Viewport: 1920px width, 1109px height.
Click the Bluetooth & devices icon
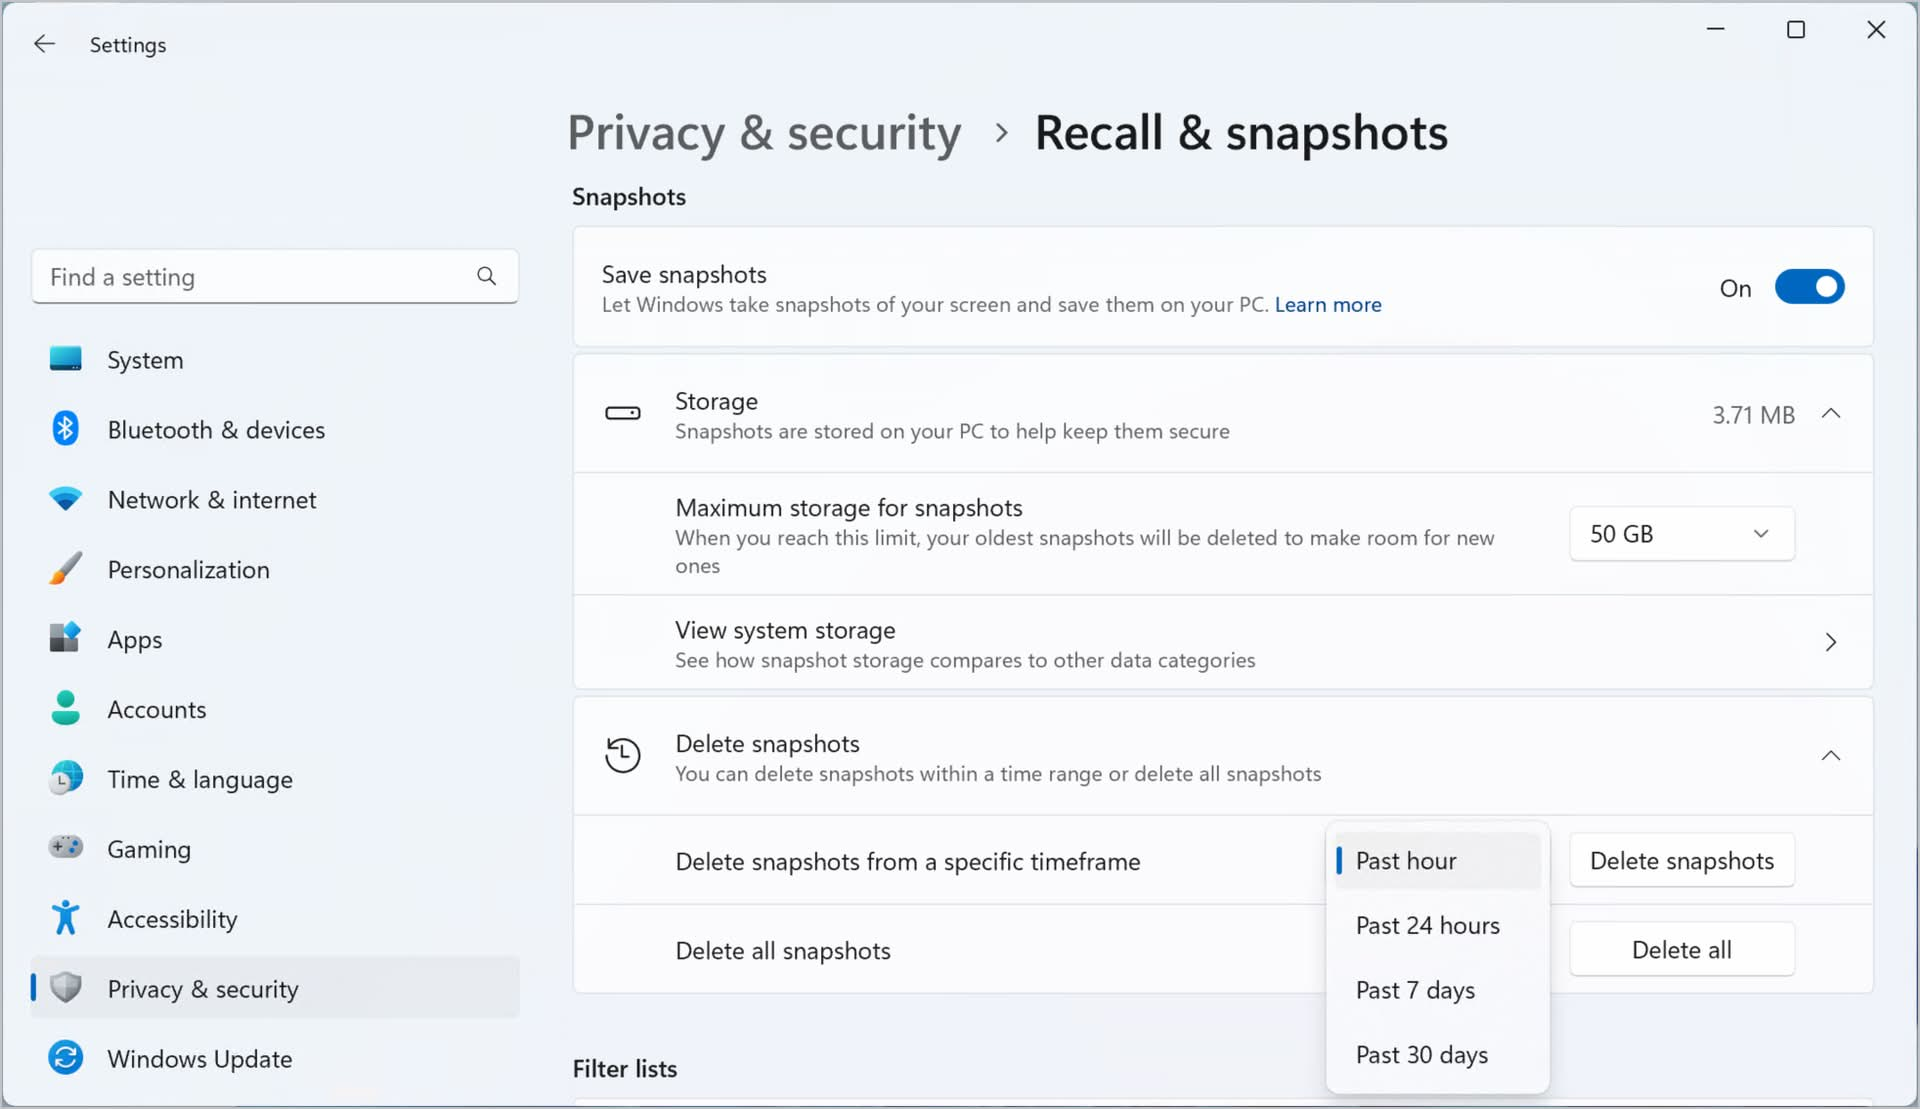[65, 429]
